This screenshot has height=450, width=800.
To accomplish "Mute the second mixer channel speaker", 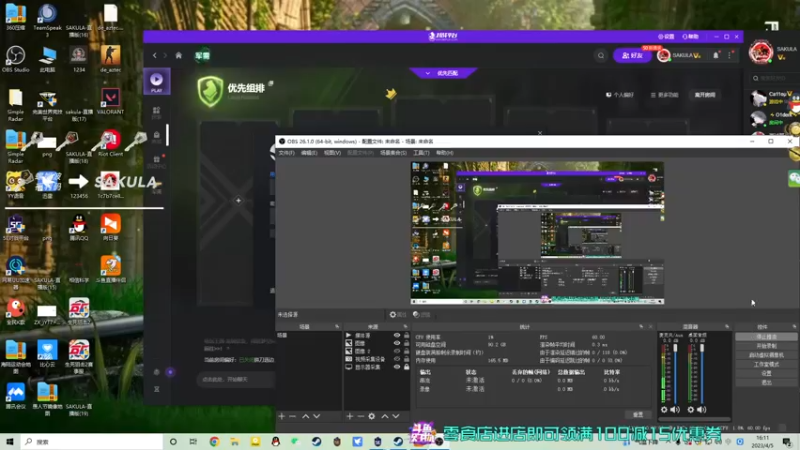I will coord(702,410).
